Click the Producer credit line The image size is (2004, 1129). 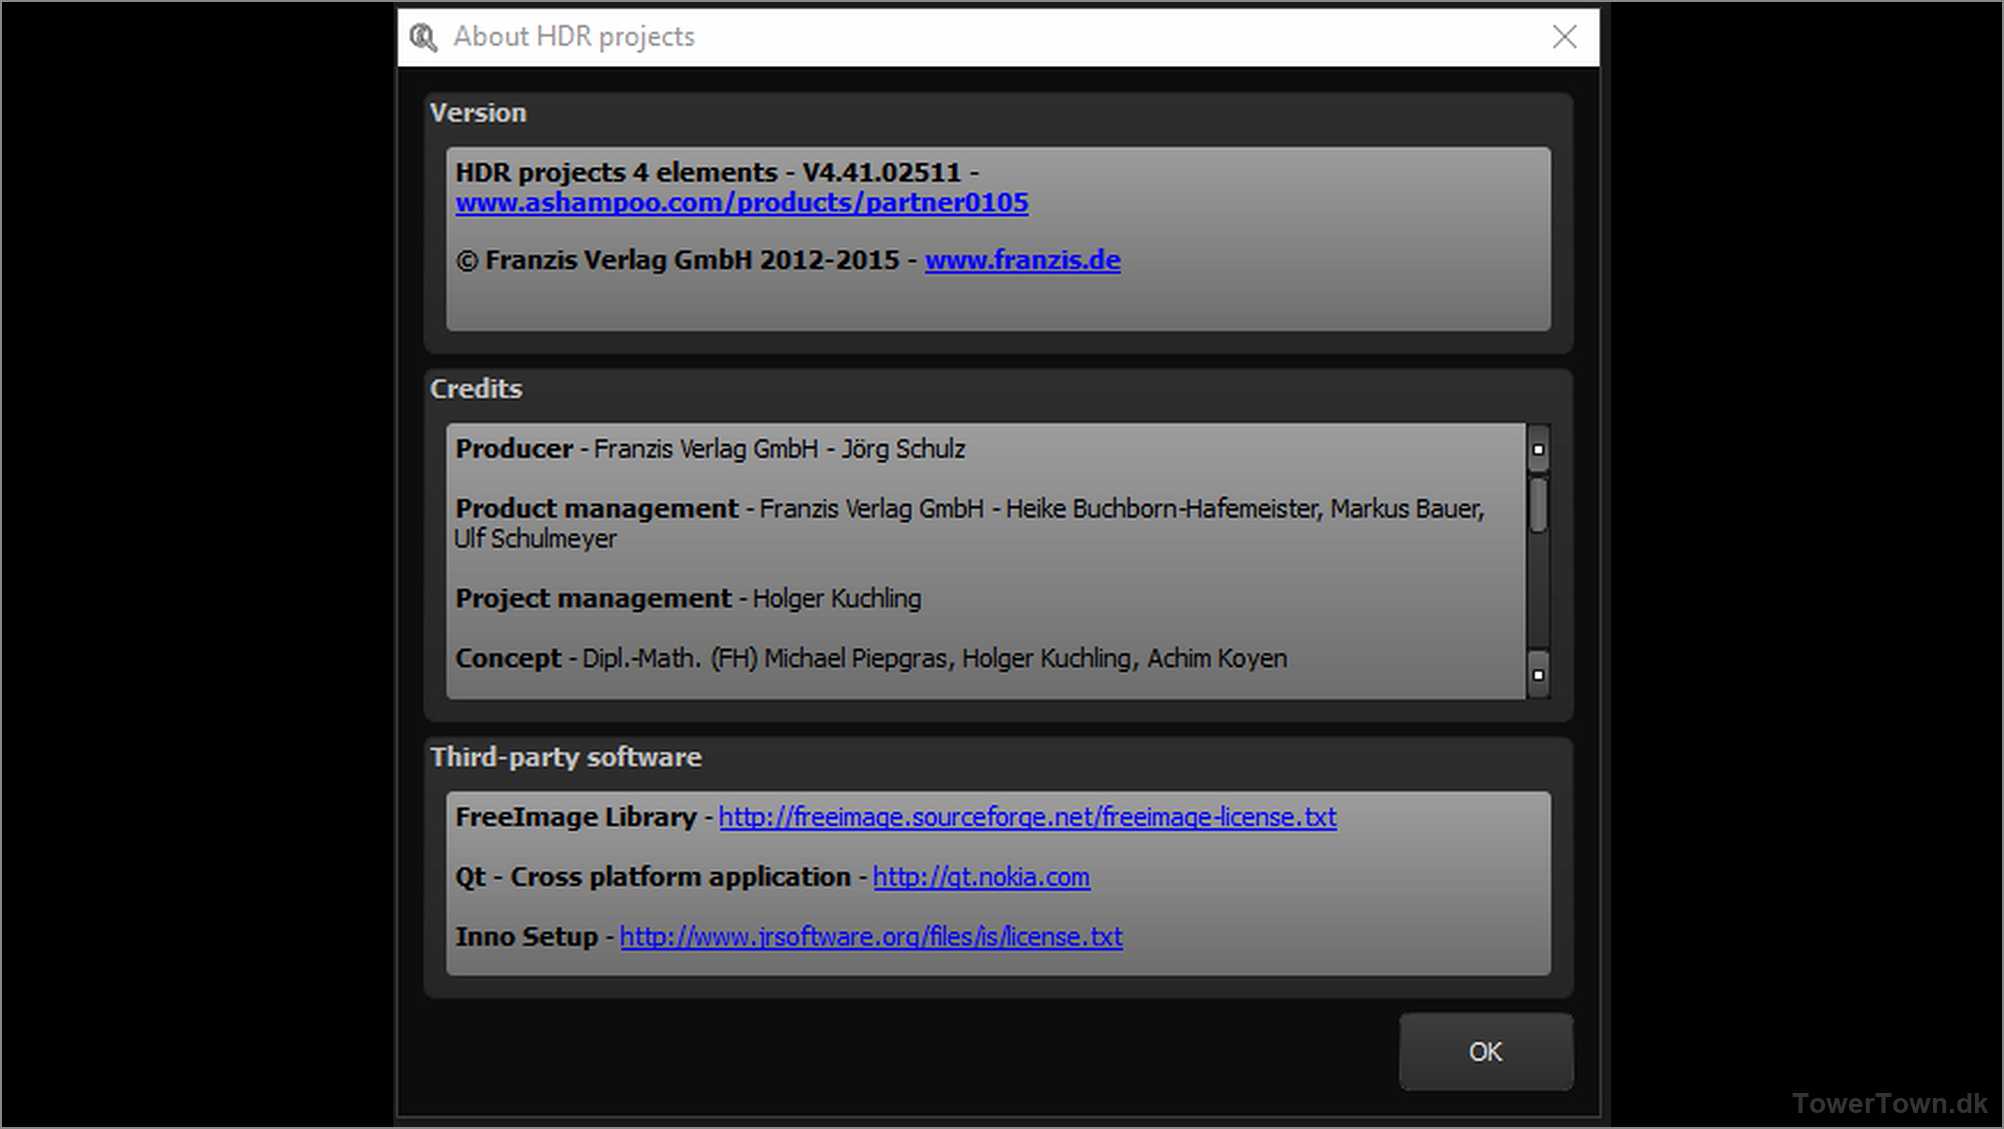[x=710, y=449]
